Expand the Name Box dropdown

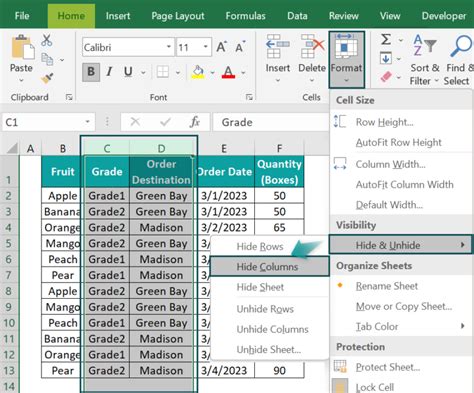[87, 122]
